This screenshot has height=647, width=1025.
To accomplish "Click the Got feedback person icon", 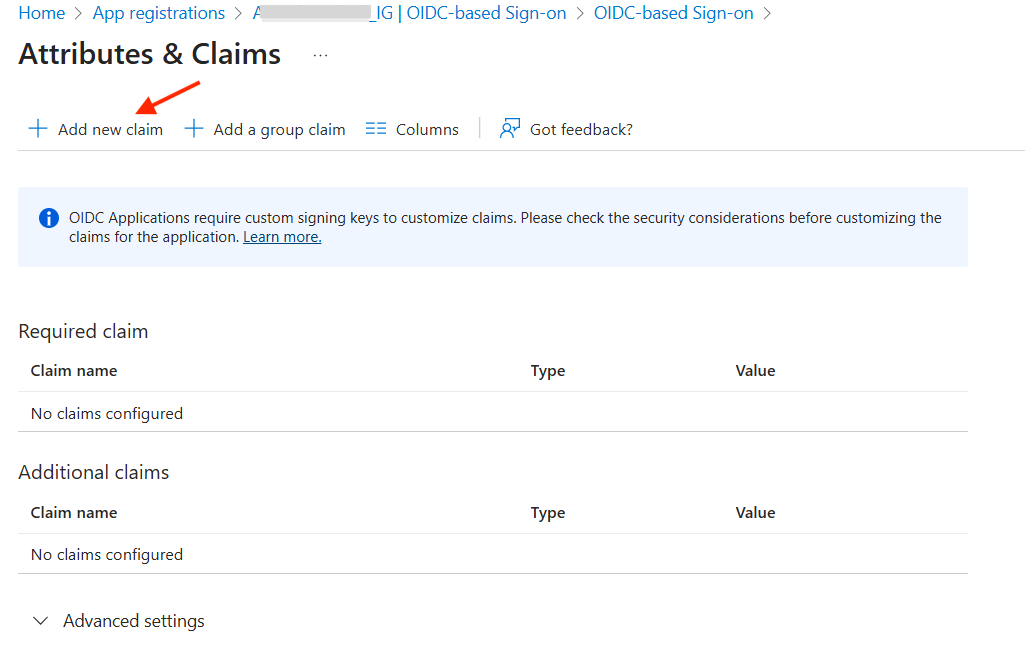I will (510, 129).
